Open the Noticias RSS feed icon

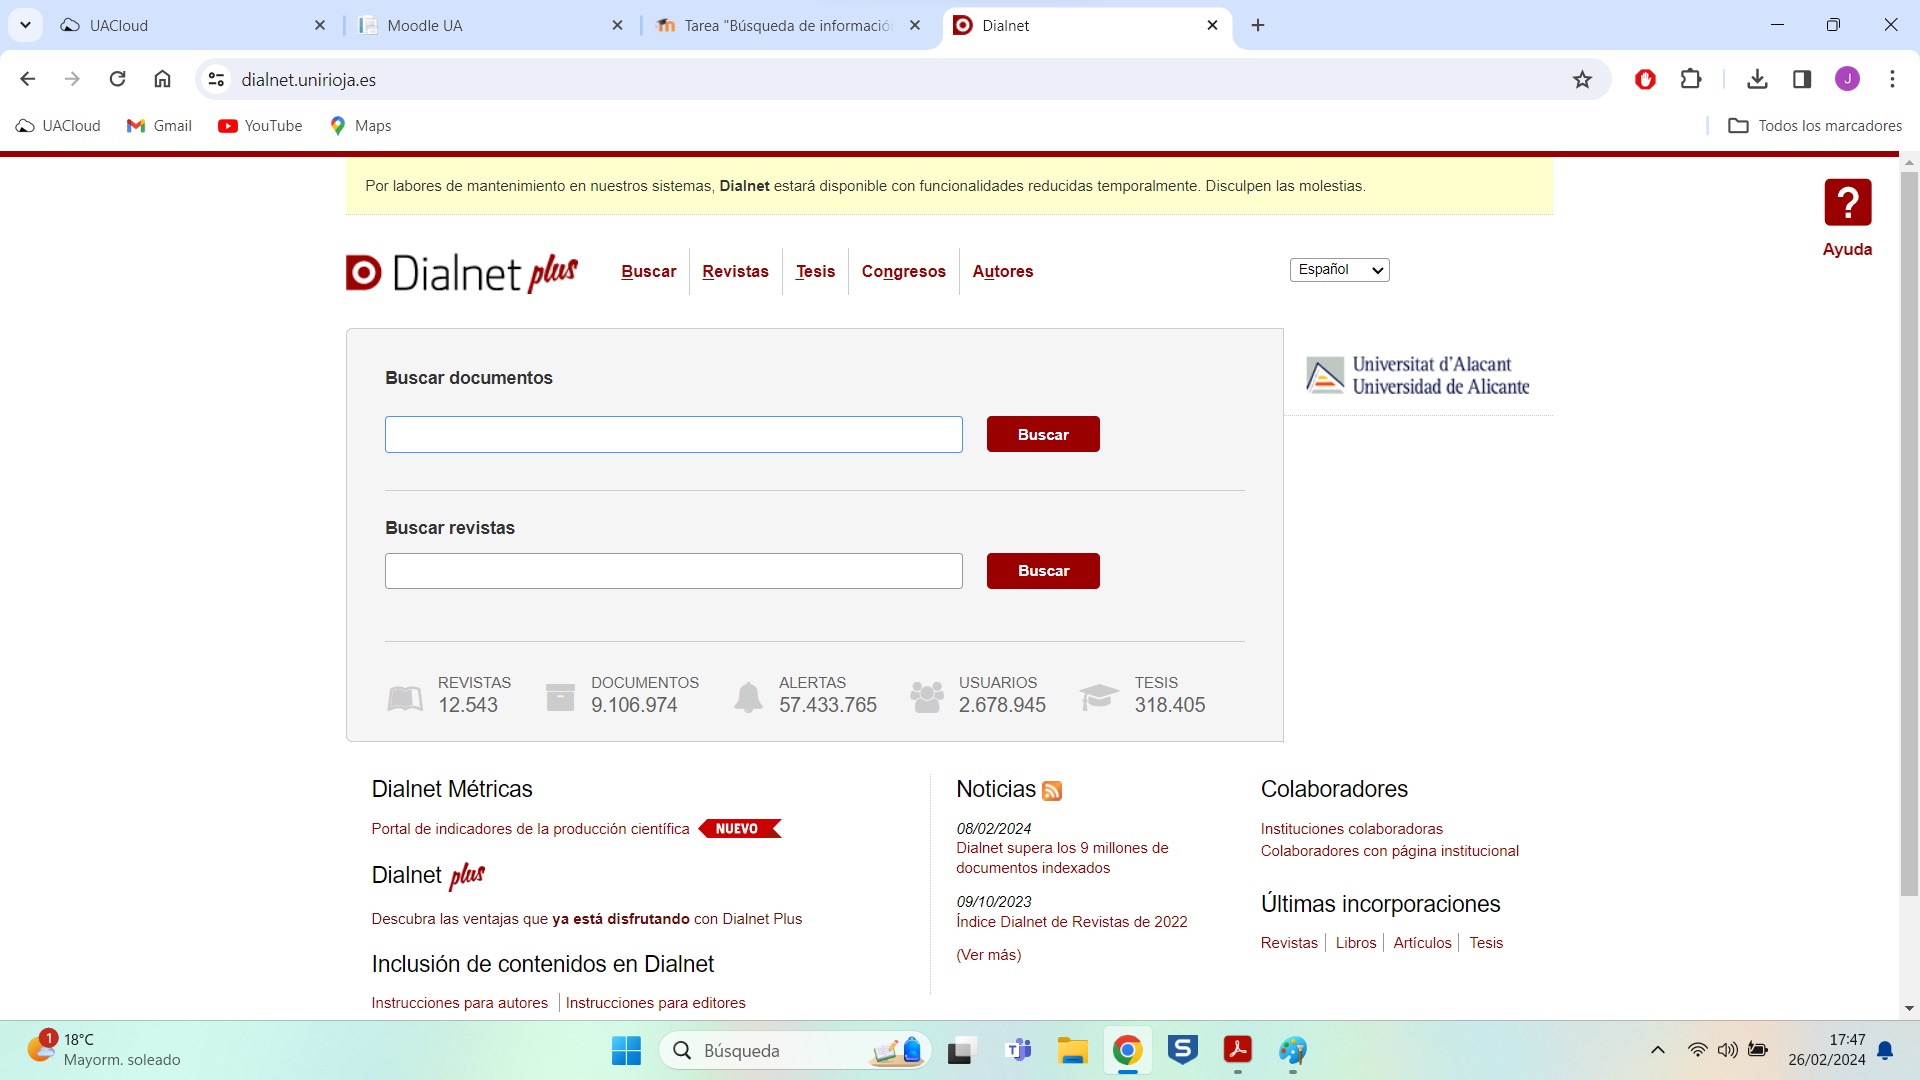pos(1052,791)
